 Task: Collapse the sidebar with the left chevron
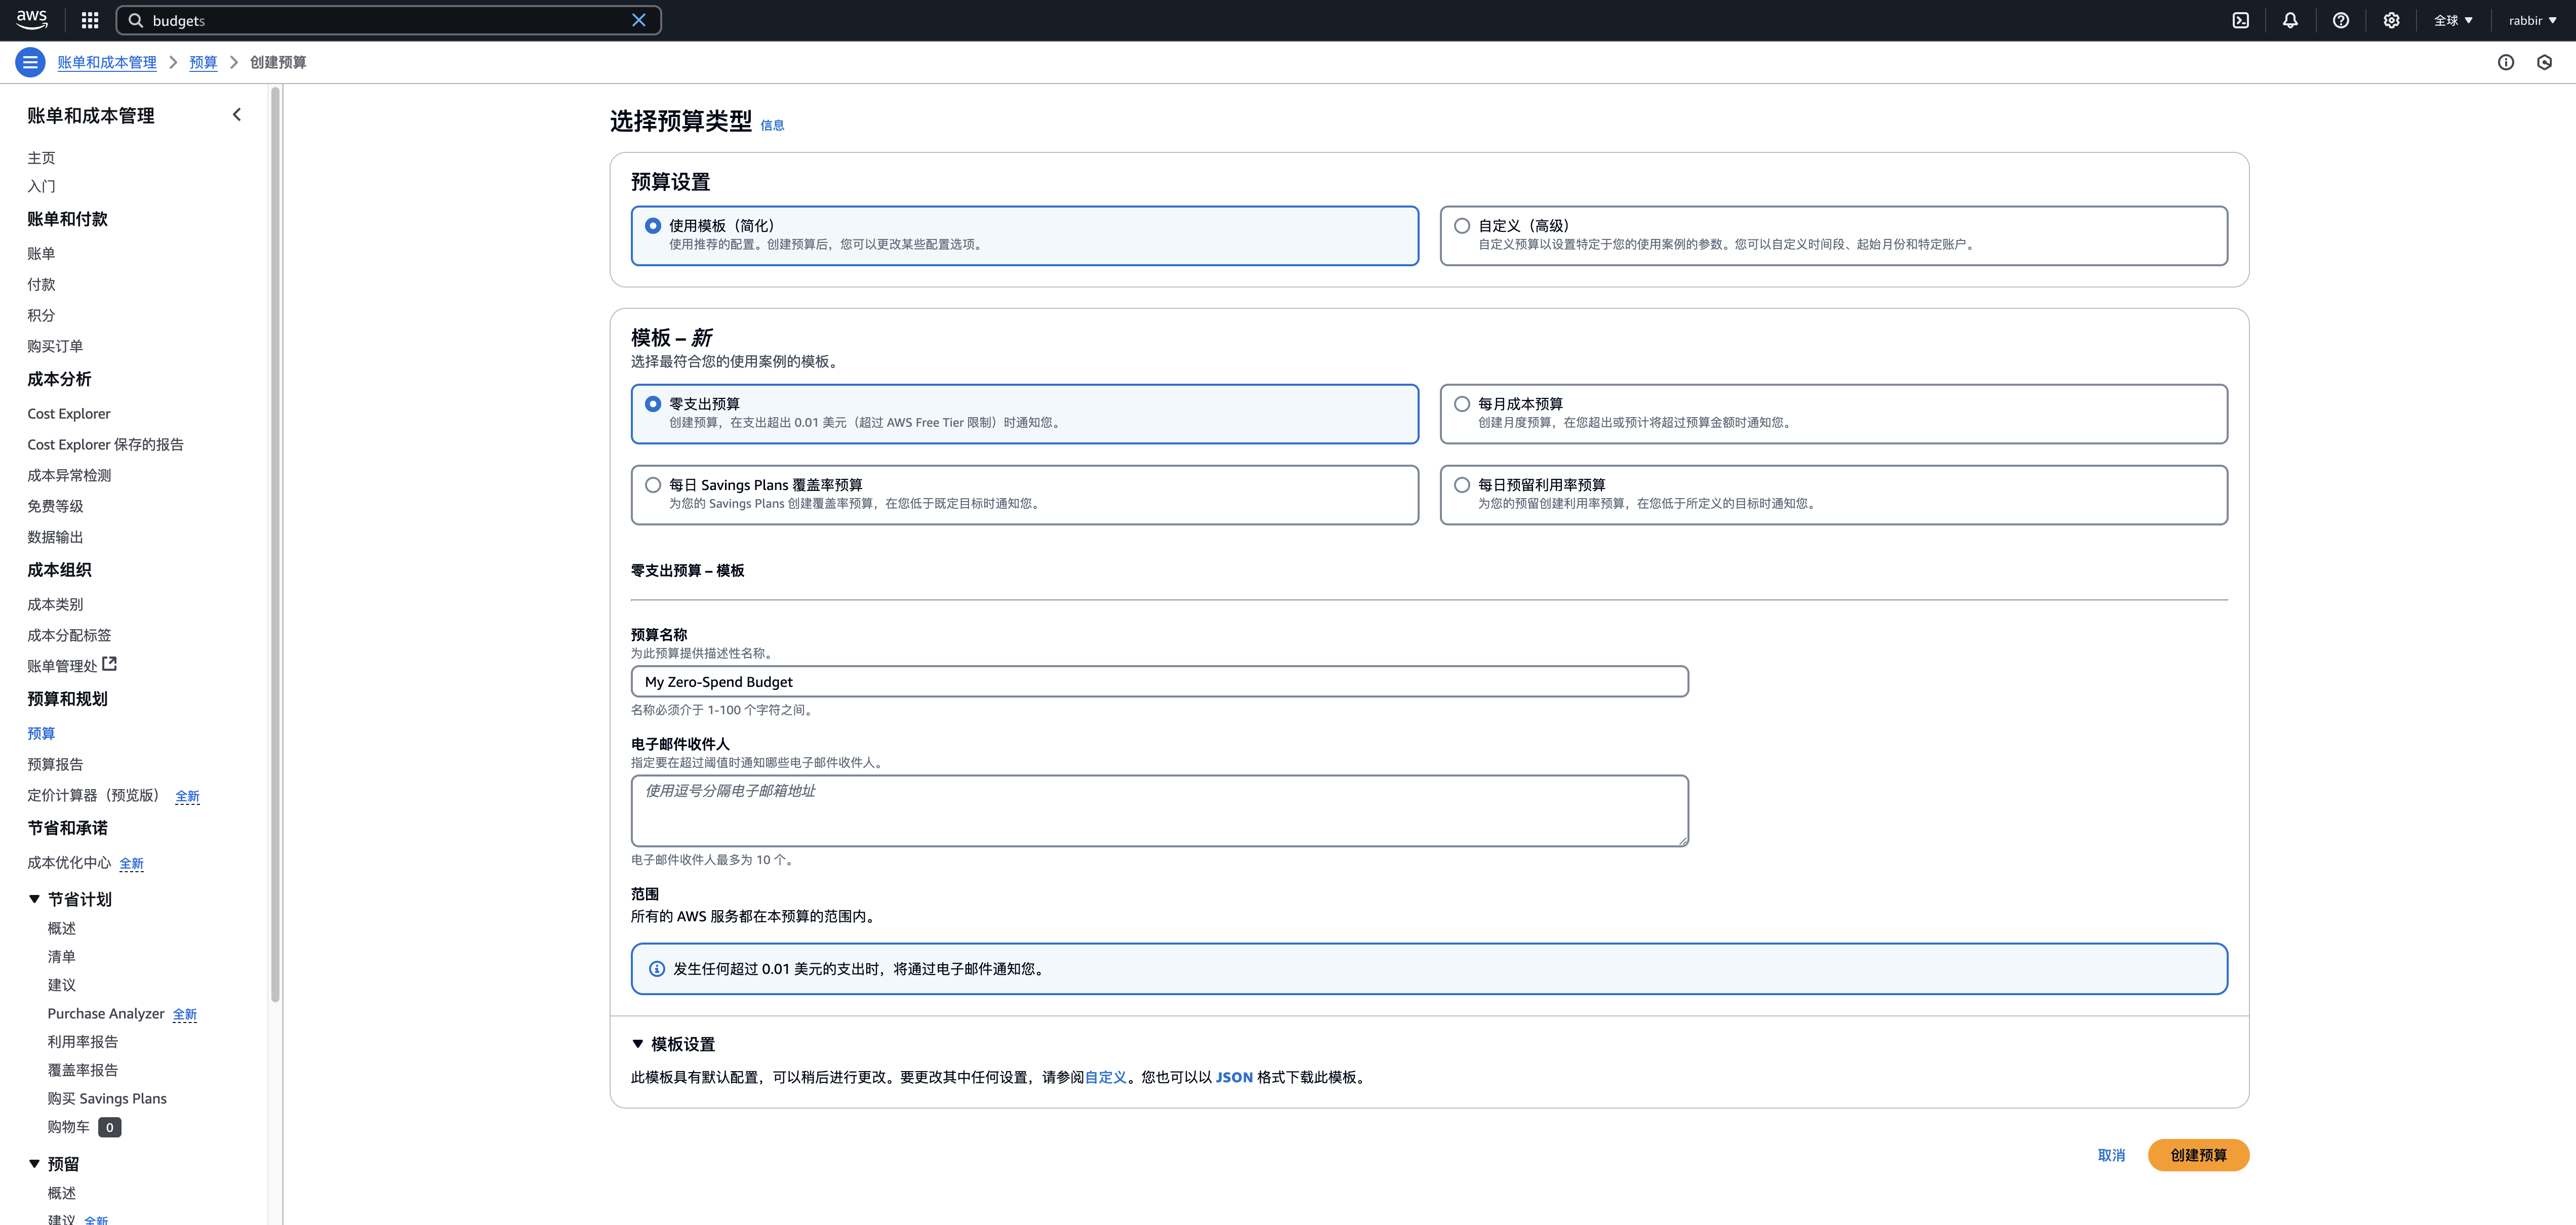237,115
